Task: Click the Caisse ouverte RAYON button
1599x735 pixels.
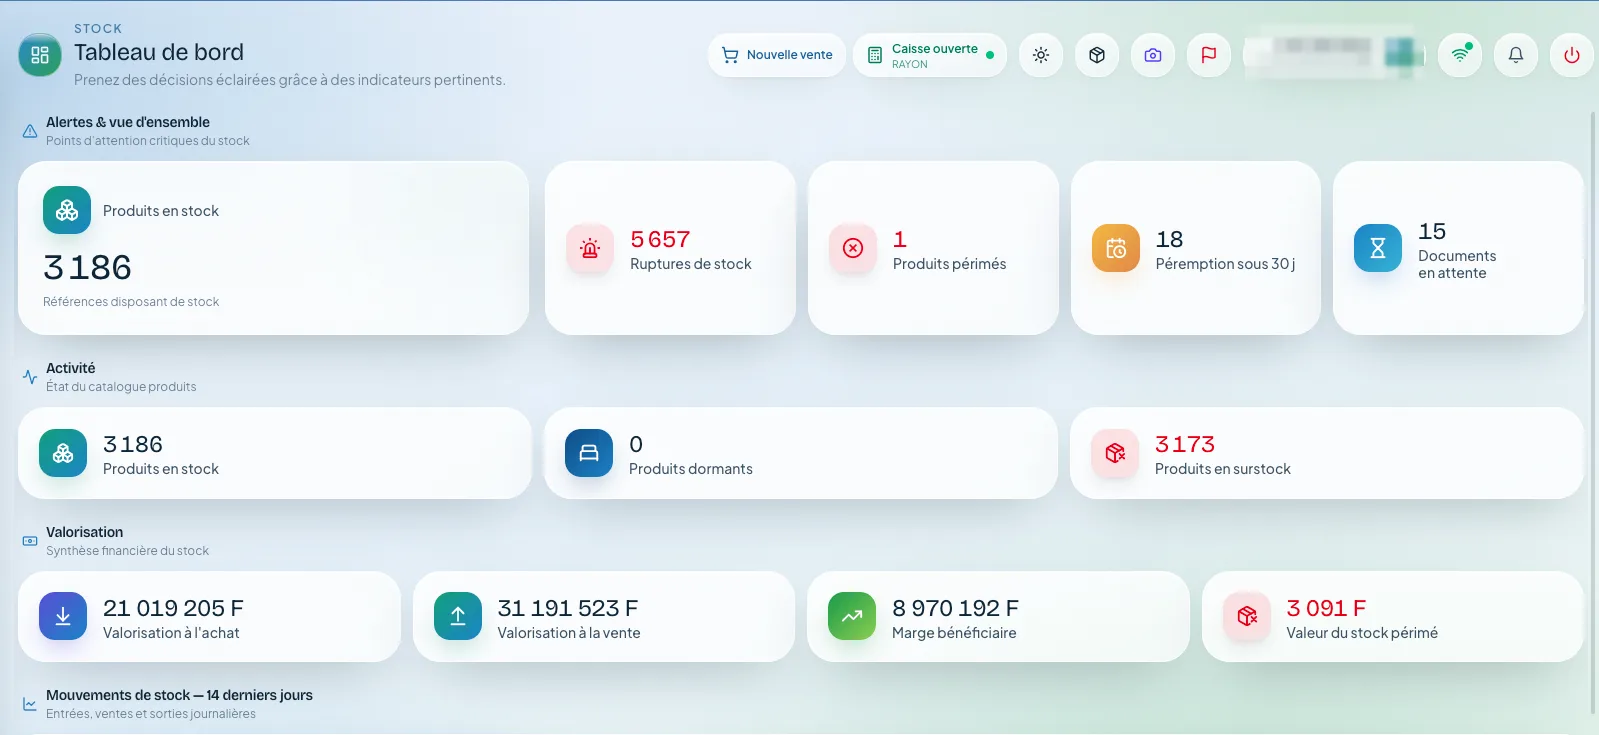Action: click(x=930, y=55)
